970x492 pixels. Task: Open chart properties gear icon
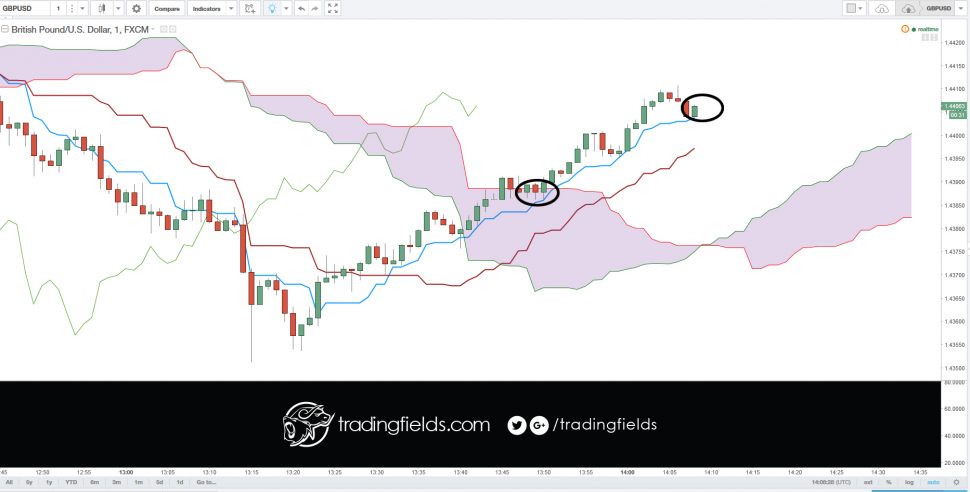pos(137,9)
